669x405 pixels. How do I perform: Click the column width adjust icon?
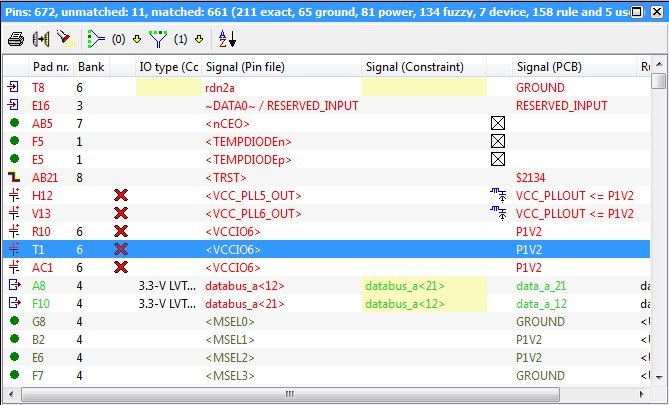tap(41, 39)
